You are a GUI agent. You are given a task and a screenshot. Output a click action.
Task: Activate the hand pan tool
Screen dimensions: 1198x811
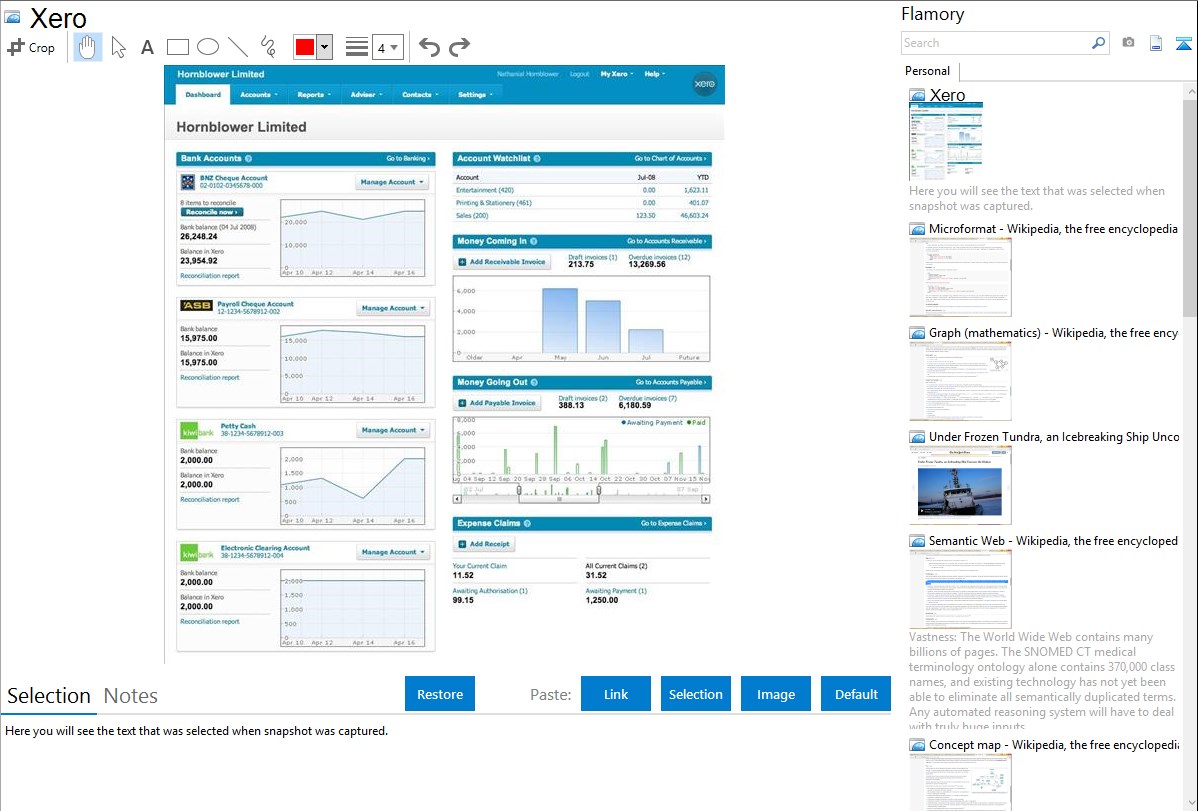[x=87, y=47]
